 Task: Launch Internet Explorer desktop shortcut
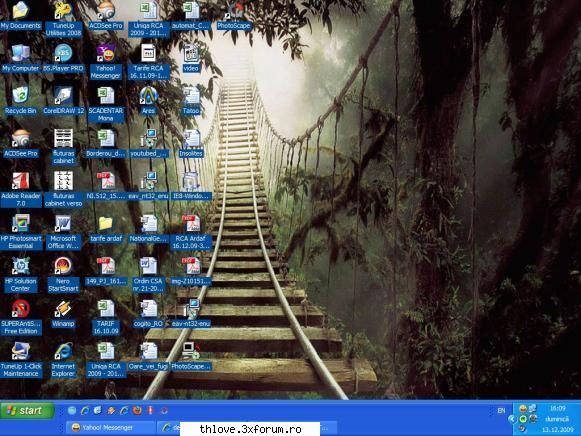tap(63, 359)
